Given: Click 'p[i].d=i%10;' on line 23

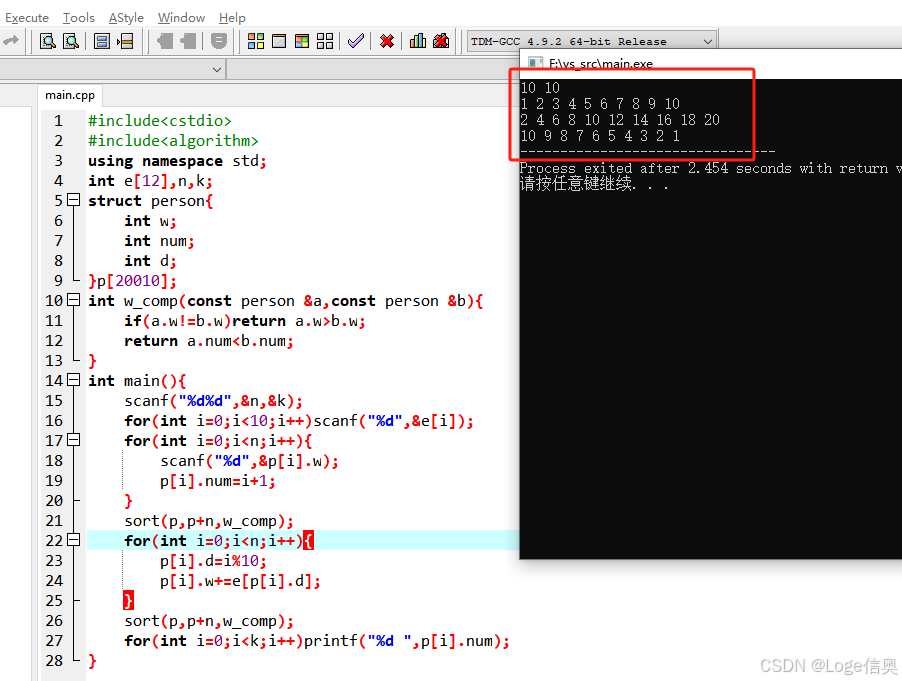Looking at the screenshot, I should click(213, 561).
